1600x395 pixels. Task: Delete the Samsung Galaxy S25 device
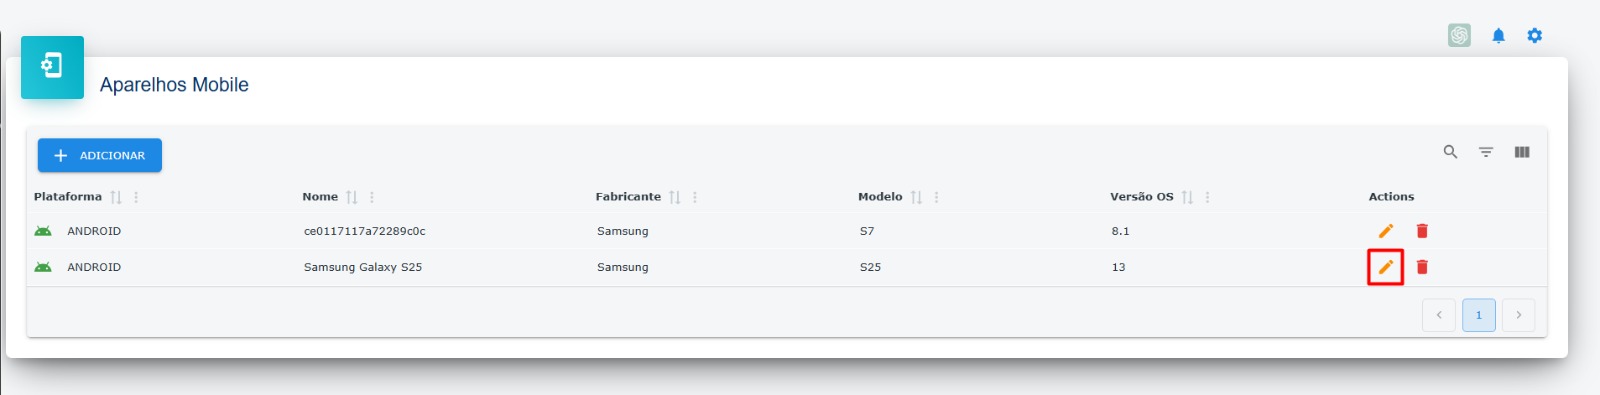1422,267
